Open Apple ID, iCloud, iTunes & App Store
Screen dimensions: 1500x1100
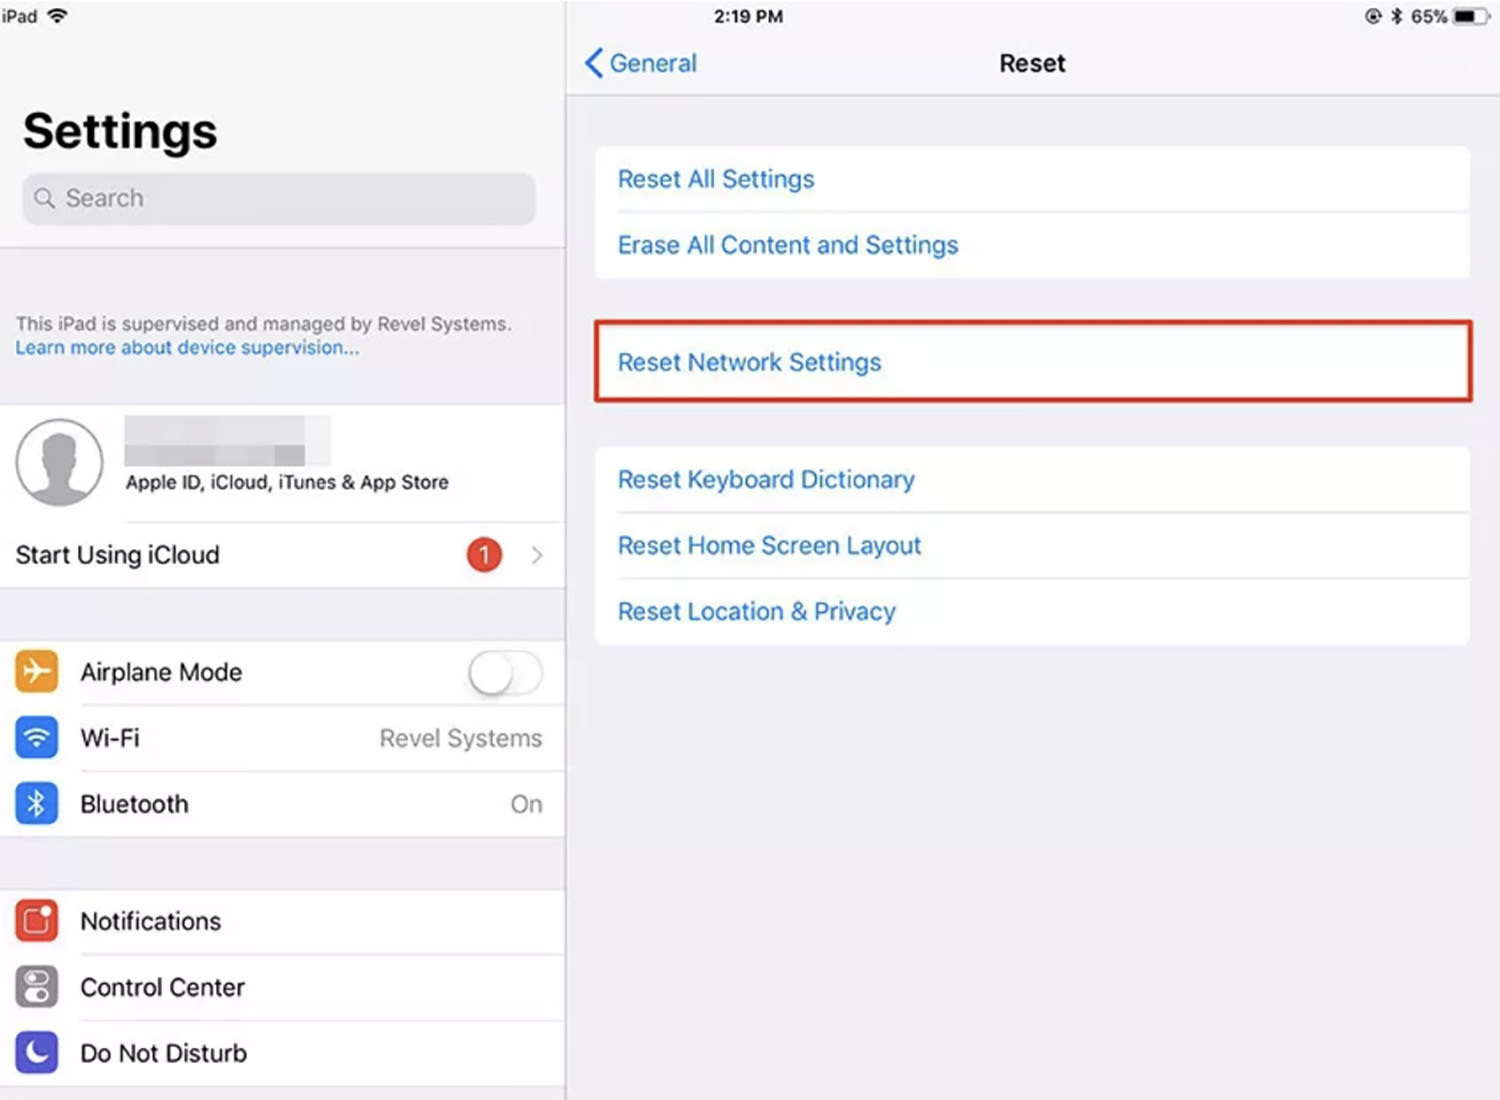tap(282, 463)
